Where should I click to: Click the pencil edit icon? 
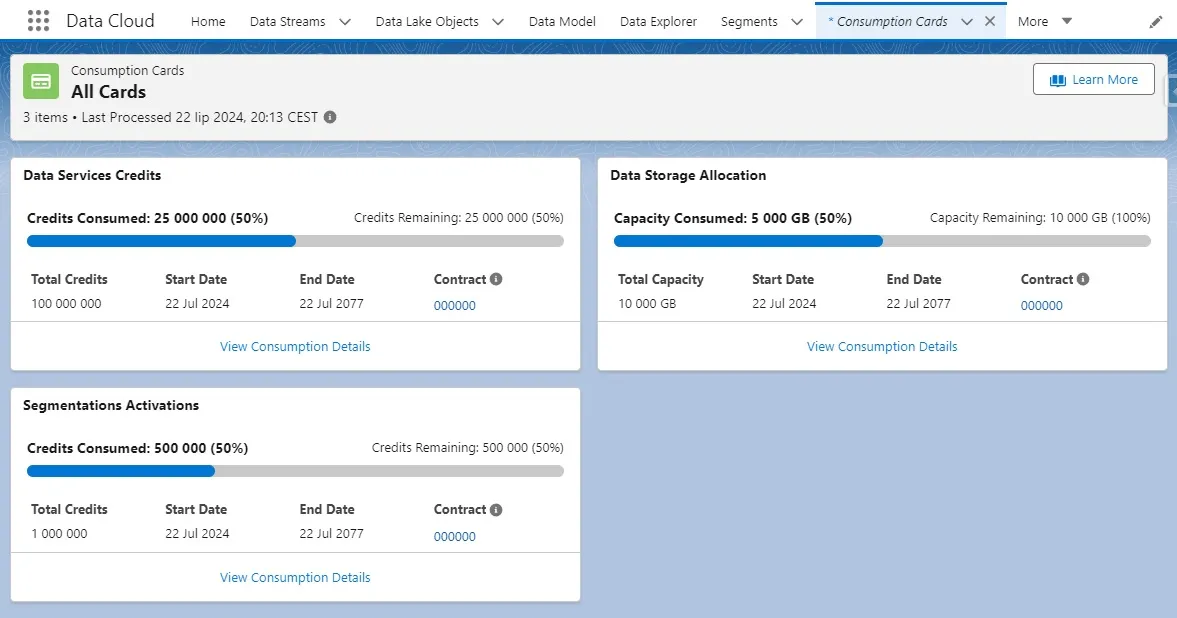click(1156, 20)
